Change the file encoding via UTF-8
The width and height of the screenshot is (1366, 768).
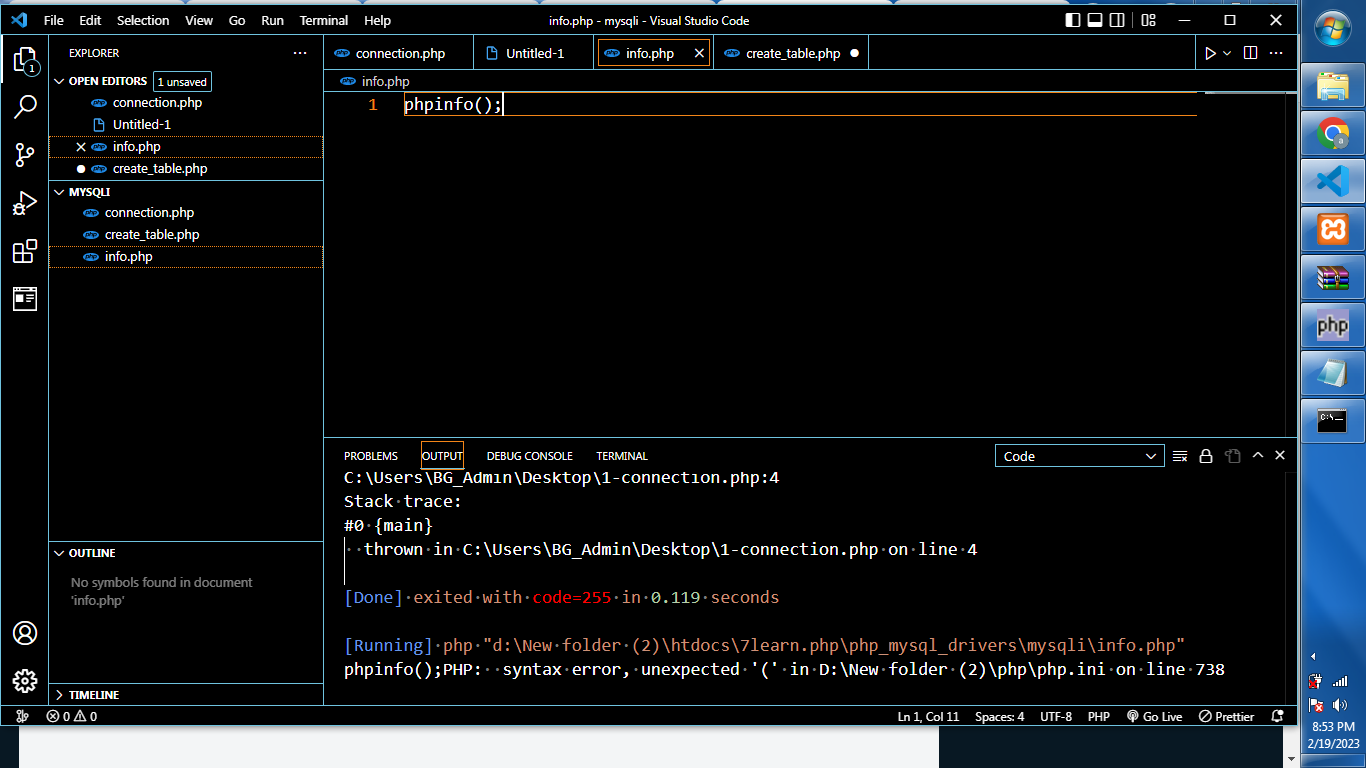[x=1056, y=716]
